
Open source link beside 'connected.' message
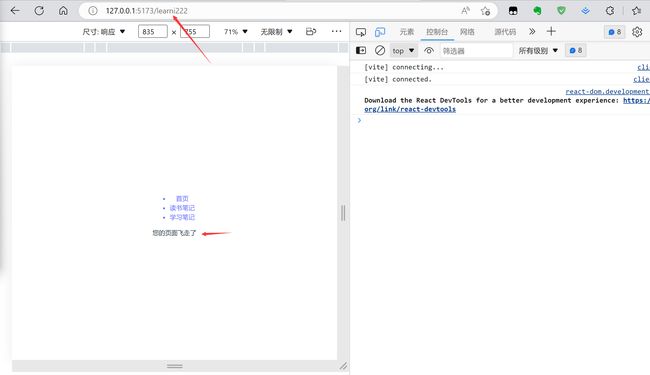point(641,79)
